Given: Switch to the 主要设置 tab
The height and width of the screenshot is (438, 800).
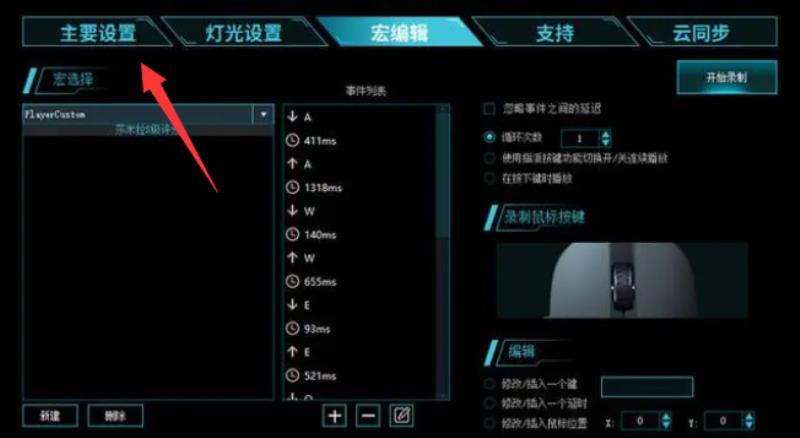Looking at the screenshot, I should pyautogui.click(x=97, y=32).
